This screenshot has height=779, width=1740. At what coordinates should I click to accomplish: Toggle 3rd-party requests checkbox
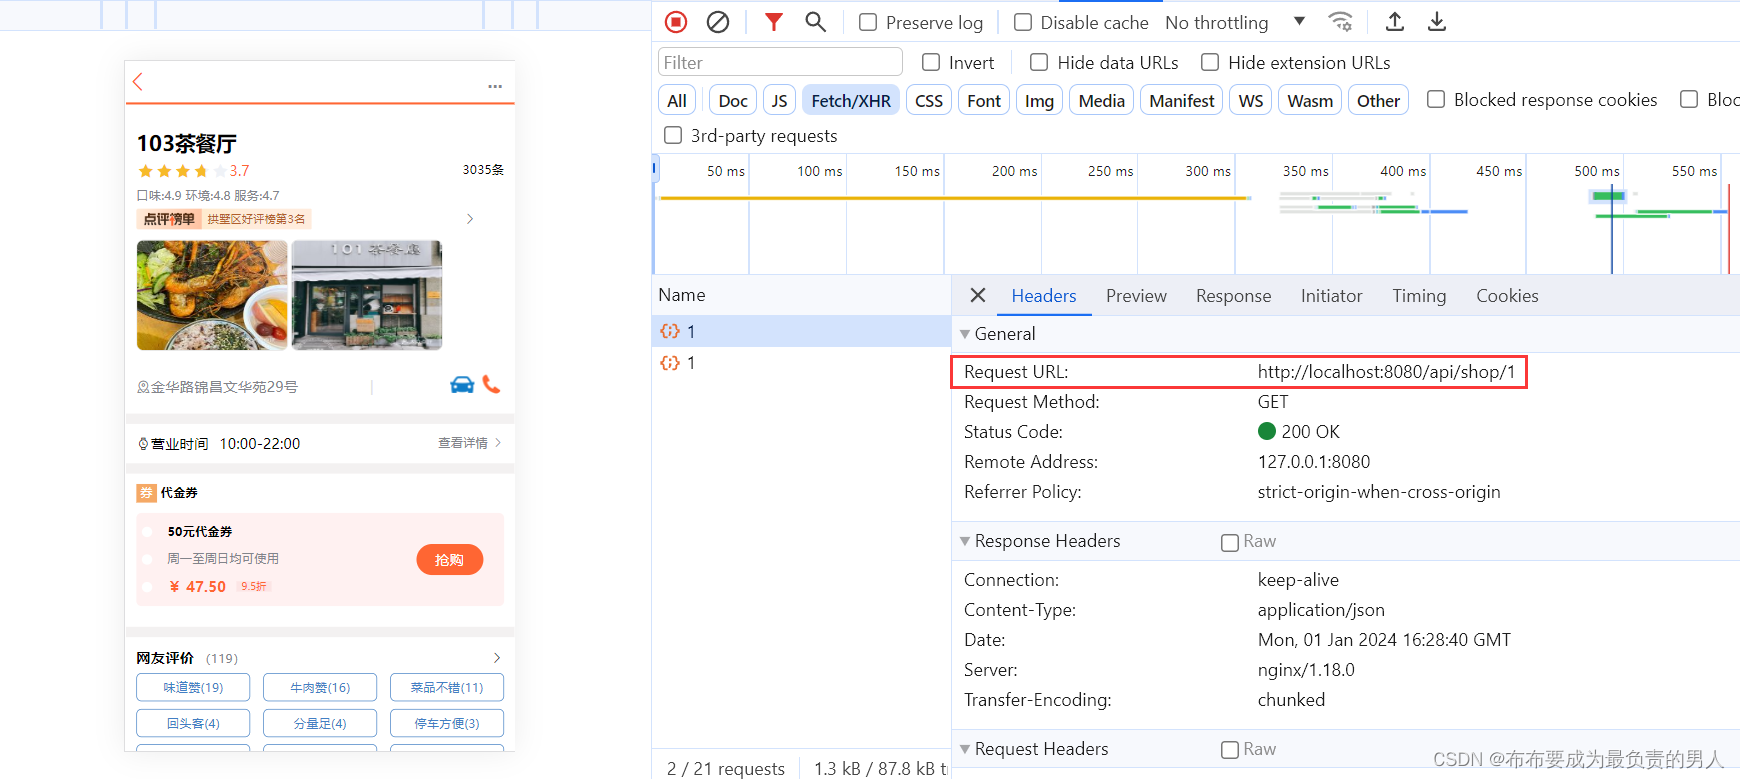point(673,135)
